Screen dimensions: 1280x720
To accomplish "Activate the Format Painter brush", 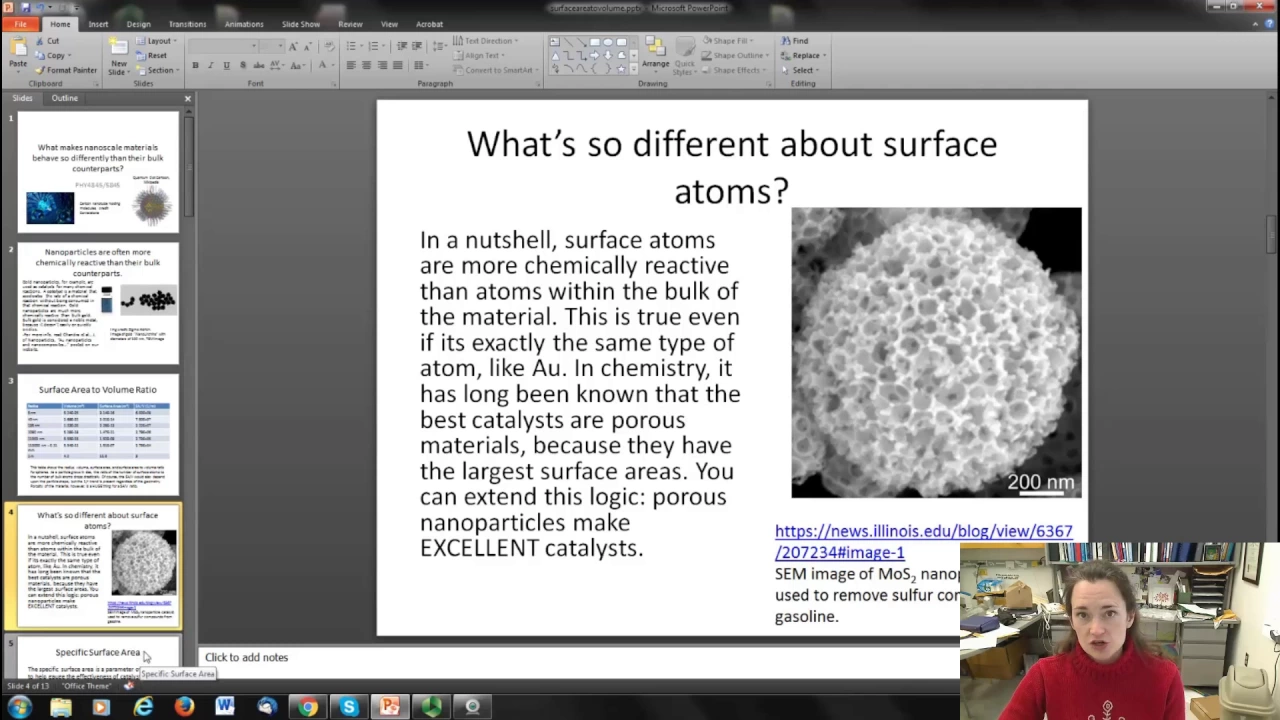I will (x=66, y=70).
